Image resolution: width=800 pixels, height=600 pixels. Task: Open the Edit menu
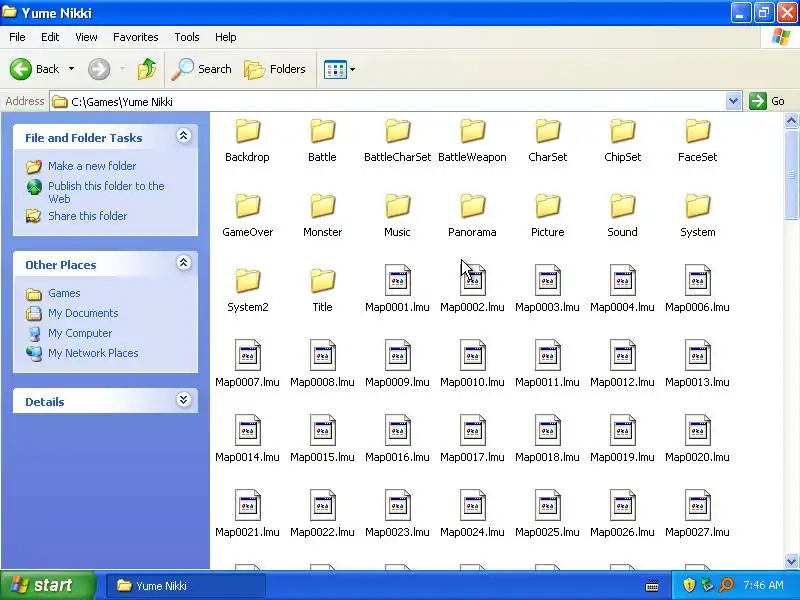tap(50, 37)
